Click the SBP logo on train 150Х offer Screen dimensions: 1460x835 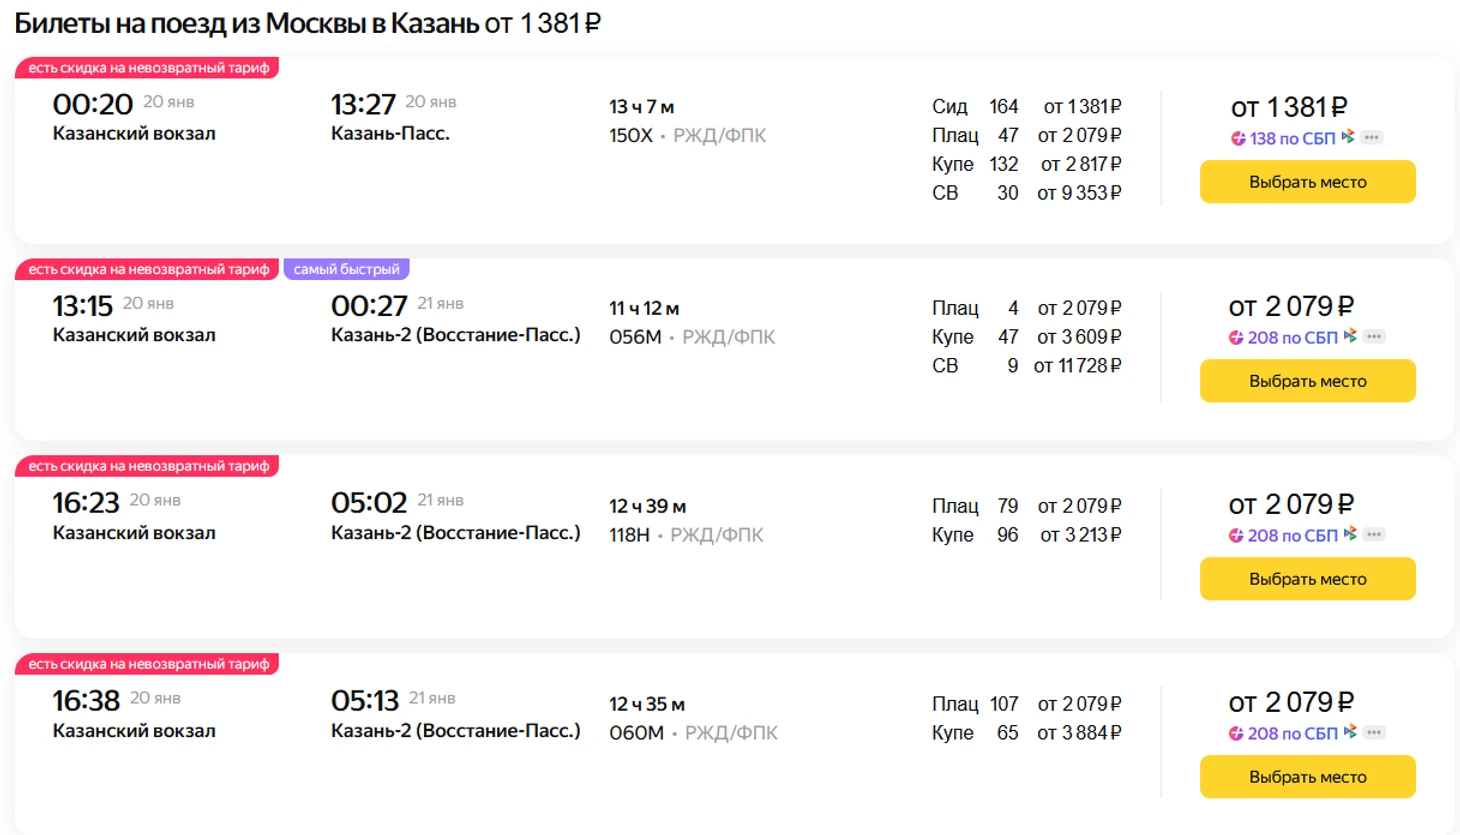coord(1348,137)
